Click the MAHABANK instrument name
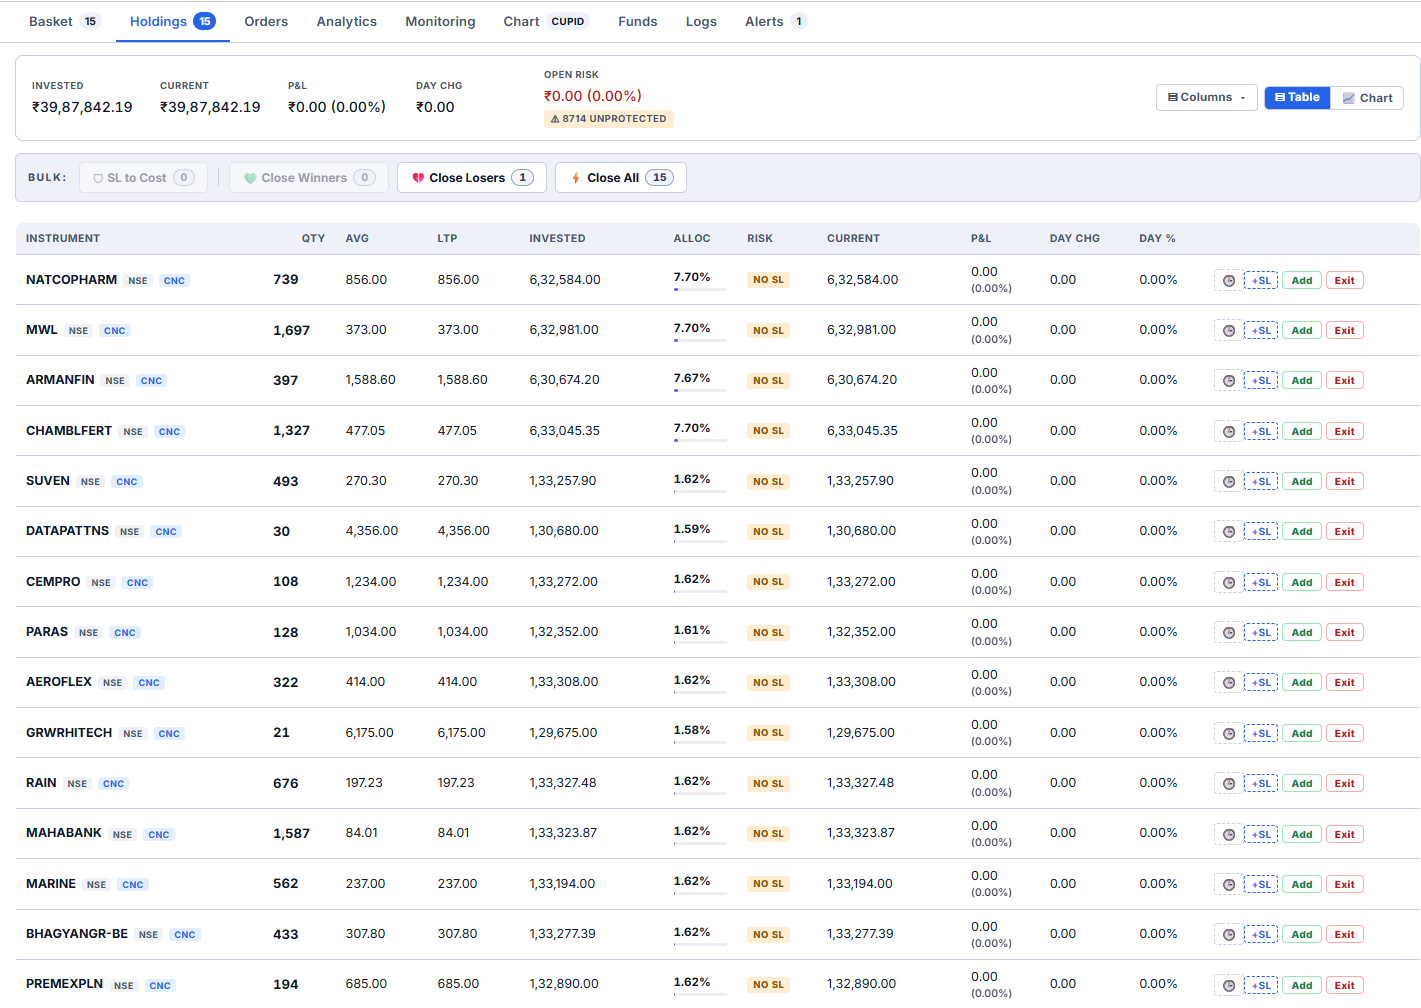1421x1008 pixels. click(x=64, y=833)
